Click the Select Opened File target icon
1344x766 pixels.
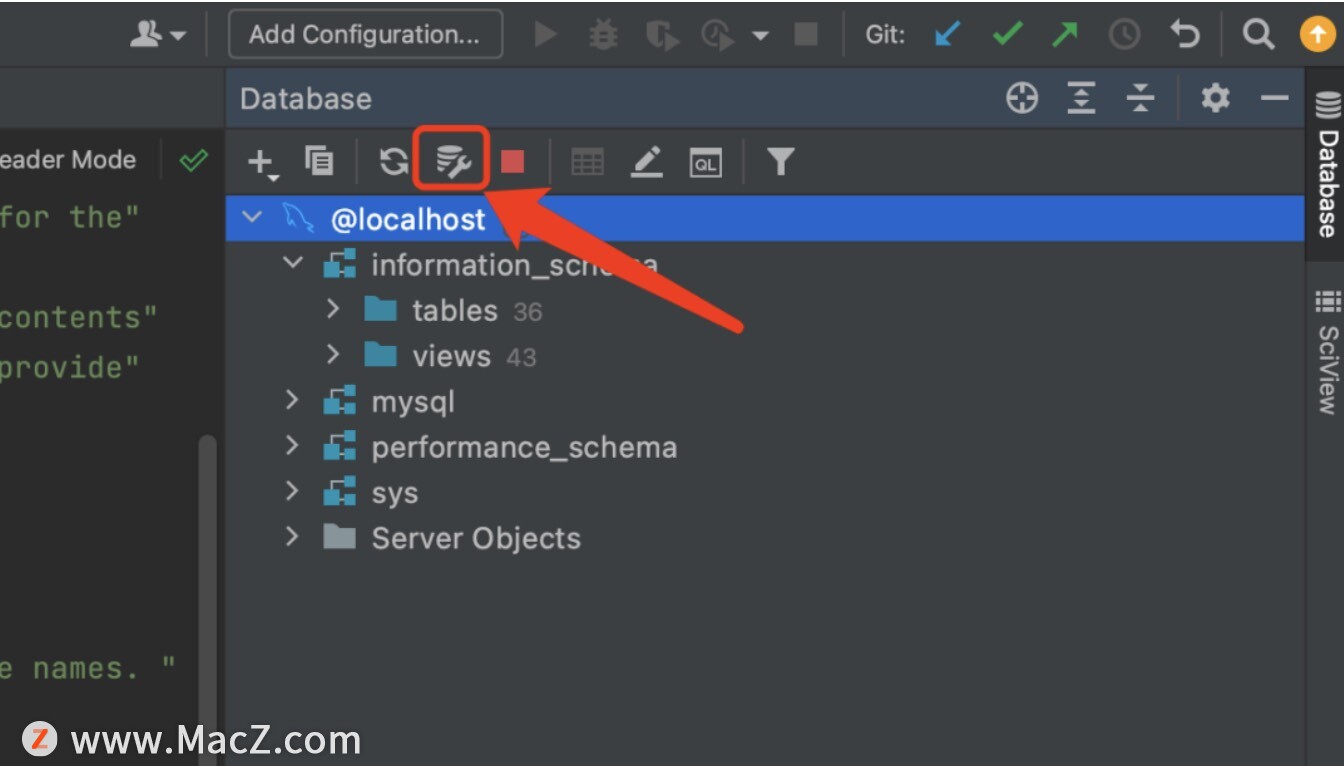pyautogui.click(x=1022, y=98)
